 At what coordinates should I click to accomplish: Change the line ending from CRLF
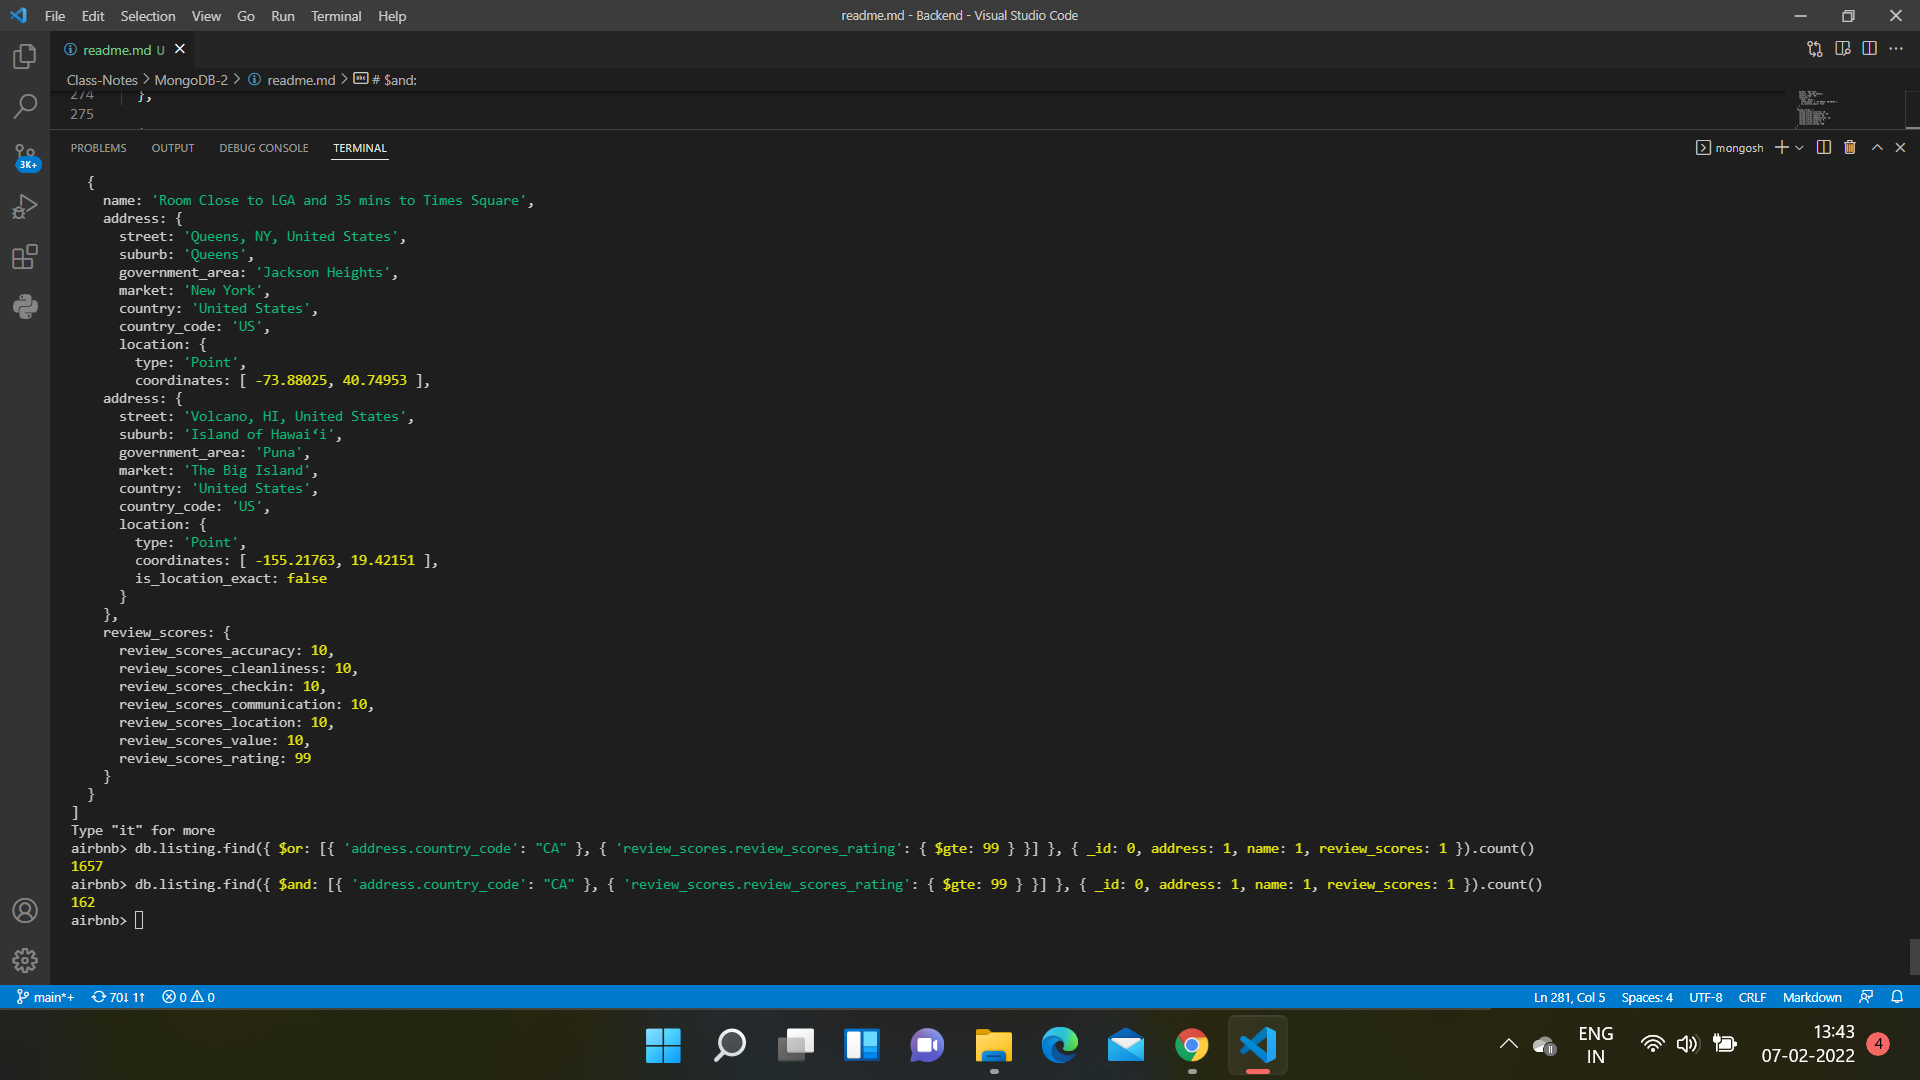(1752, 997)
